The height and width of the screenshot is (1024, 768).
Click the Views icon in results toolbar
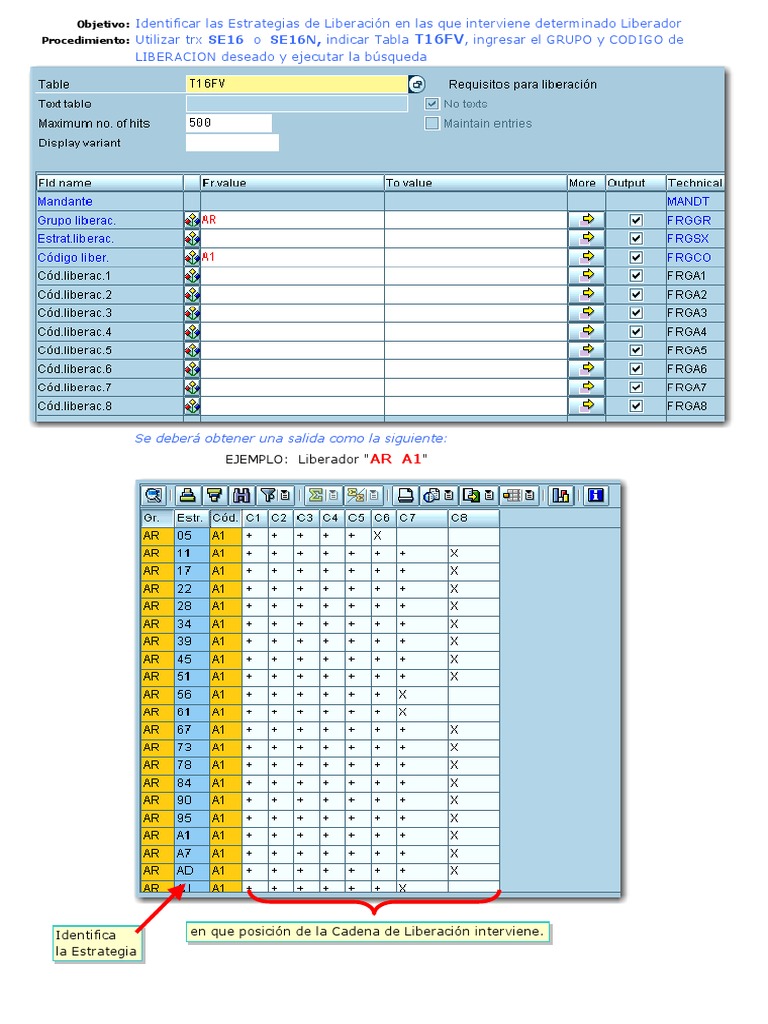[x=432, y=496]
